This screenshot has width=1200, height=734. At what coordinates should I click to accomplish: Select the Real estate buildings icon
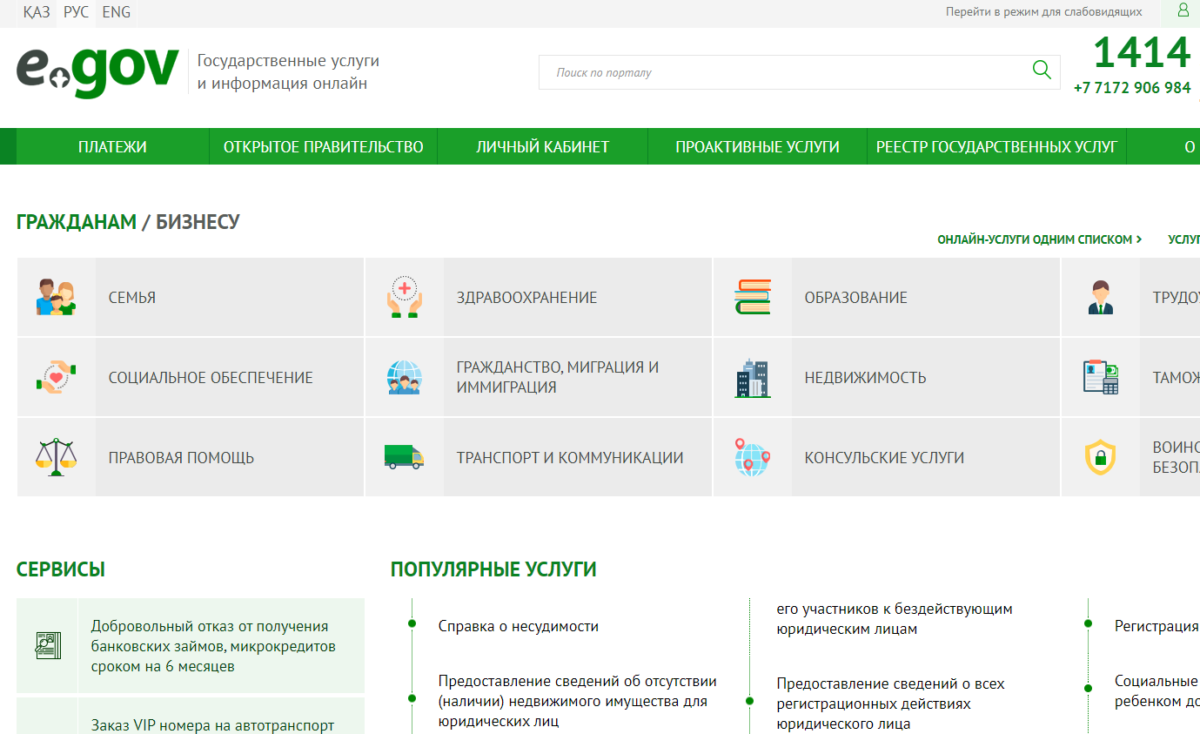(752, 378)
